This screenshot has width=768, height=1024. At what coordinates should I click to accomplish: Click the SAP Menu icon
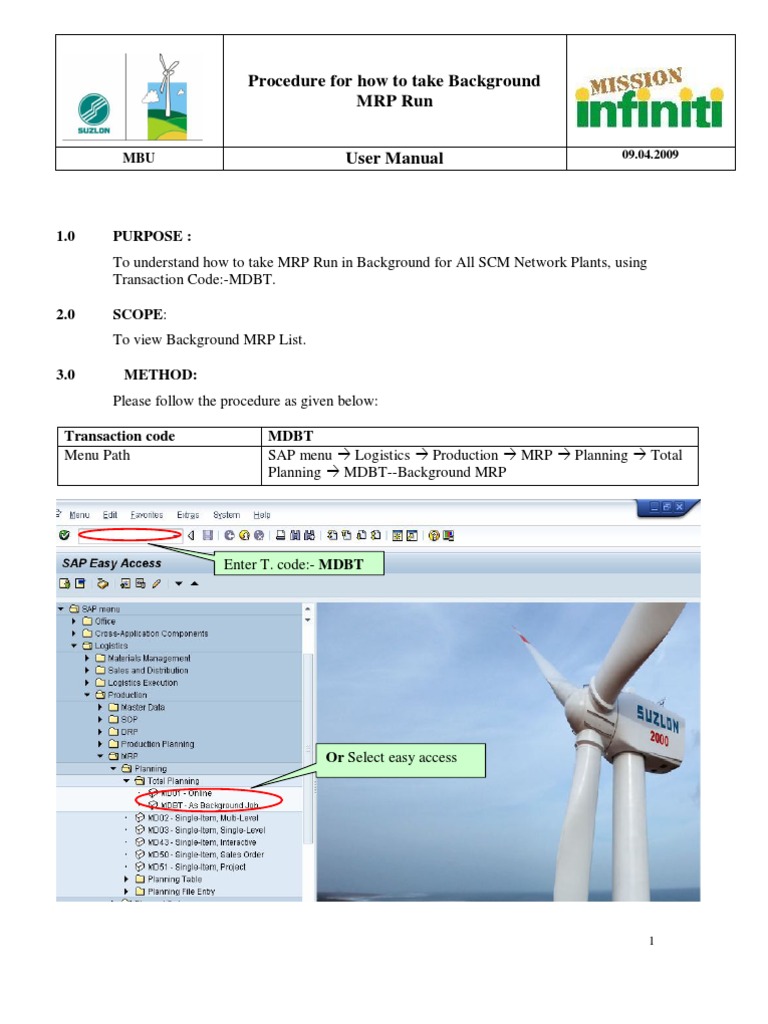80,584
